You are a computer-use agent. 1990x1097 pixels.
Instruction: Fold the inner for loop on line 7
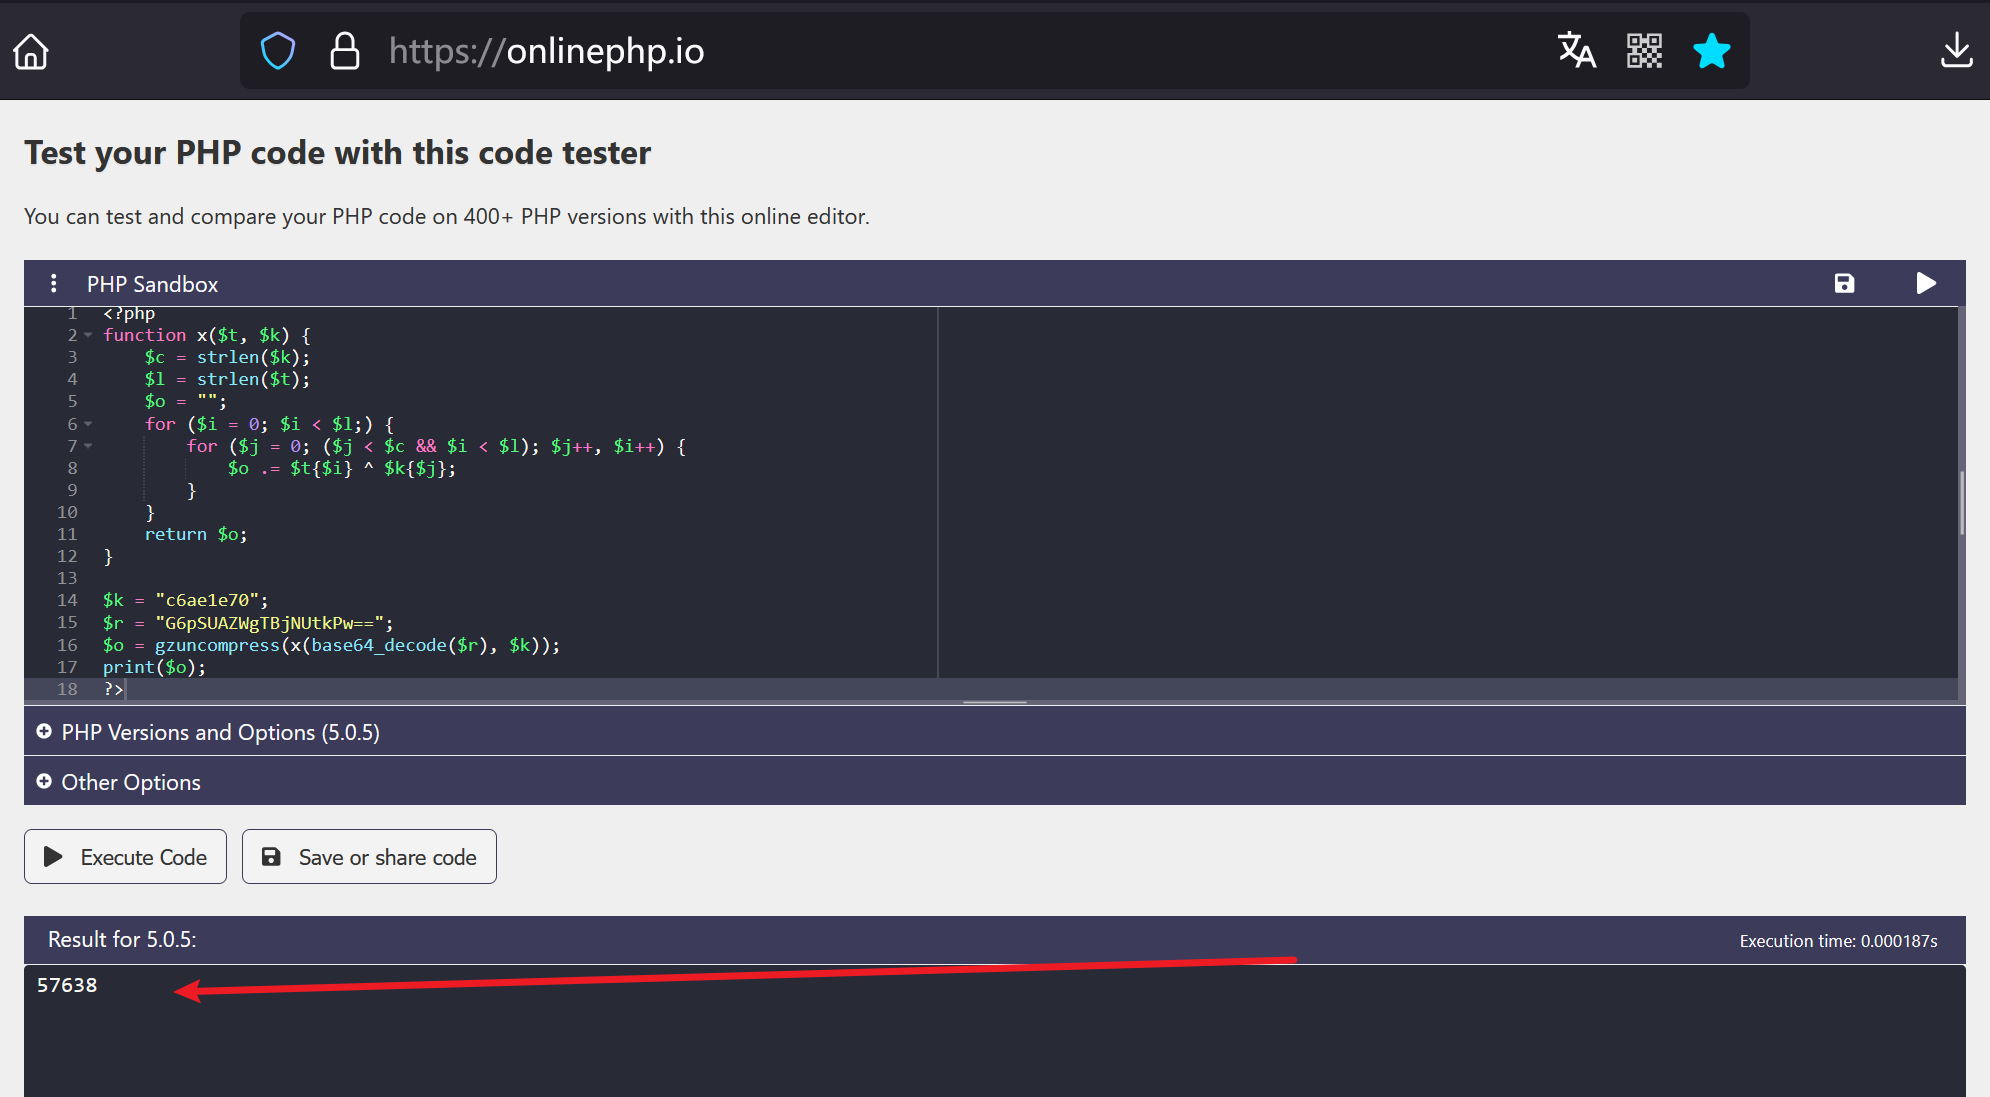88,446
